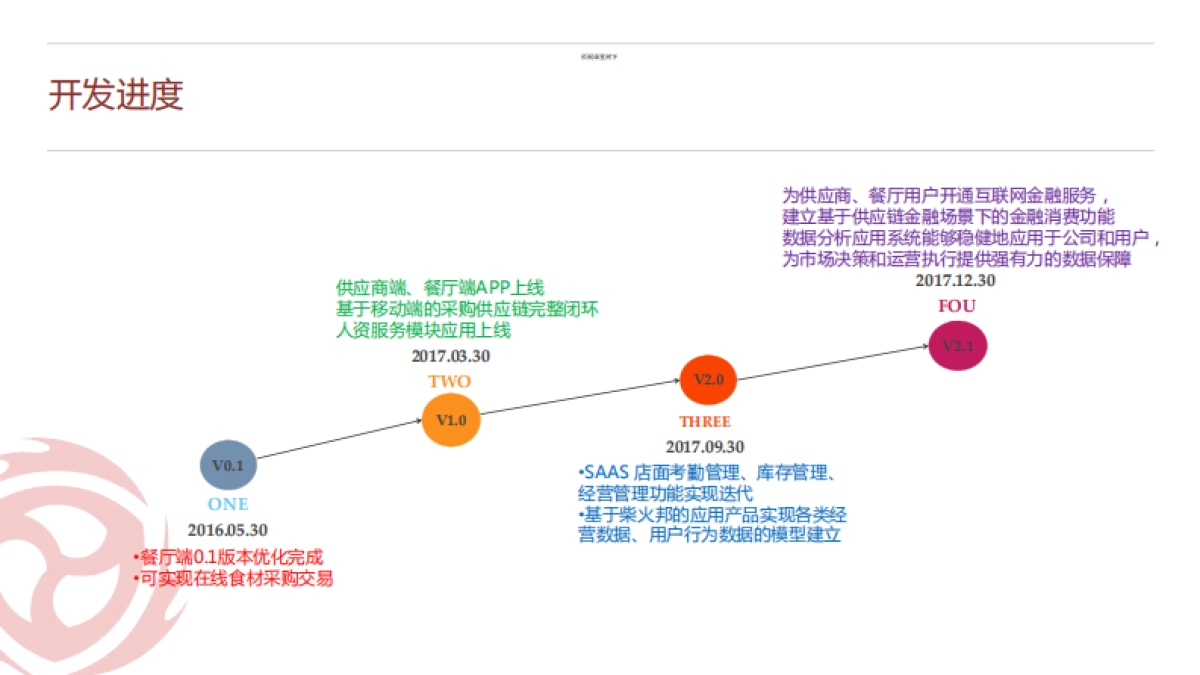The width and height of the screenshot is (1200, 675).
Task: Select the arrow connecting V1.0 to V2.0
Action: (580, 397)
